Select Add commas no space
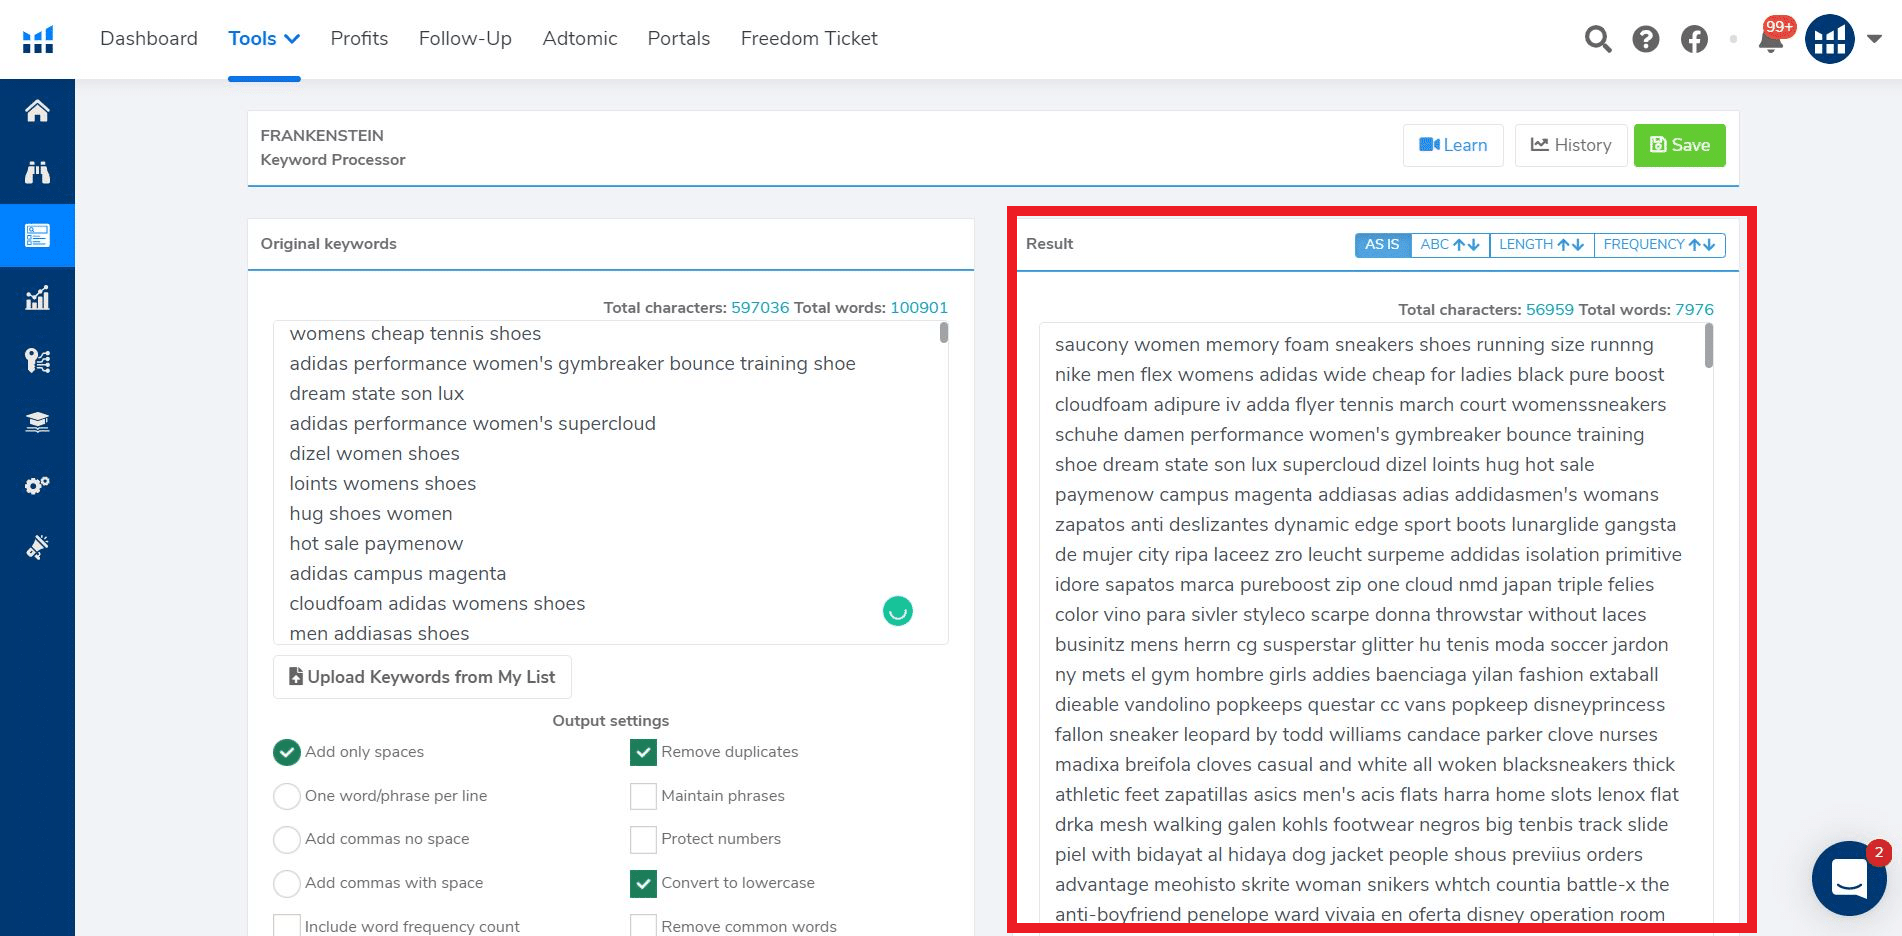 click(287, 839)
